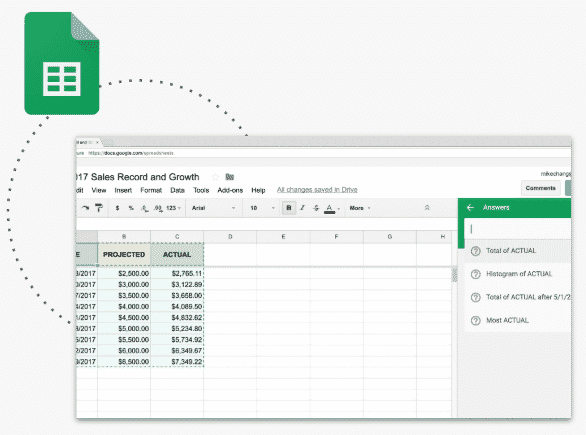This screenshot has height=435, width=586.
Task: Open the Add-ons menu
Action: click(230, 190)
